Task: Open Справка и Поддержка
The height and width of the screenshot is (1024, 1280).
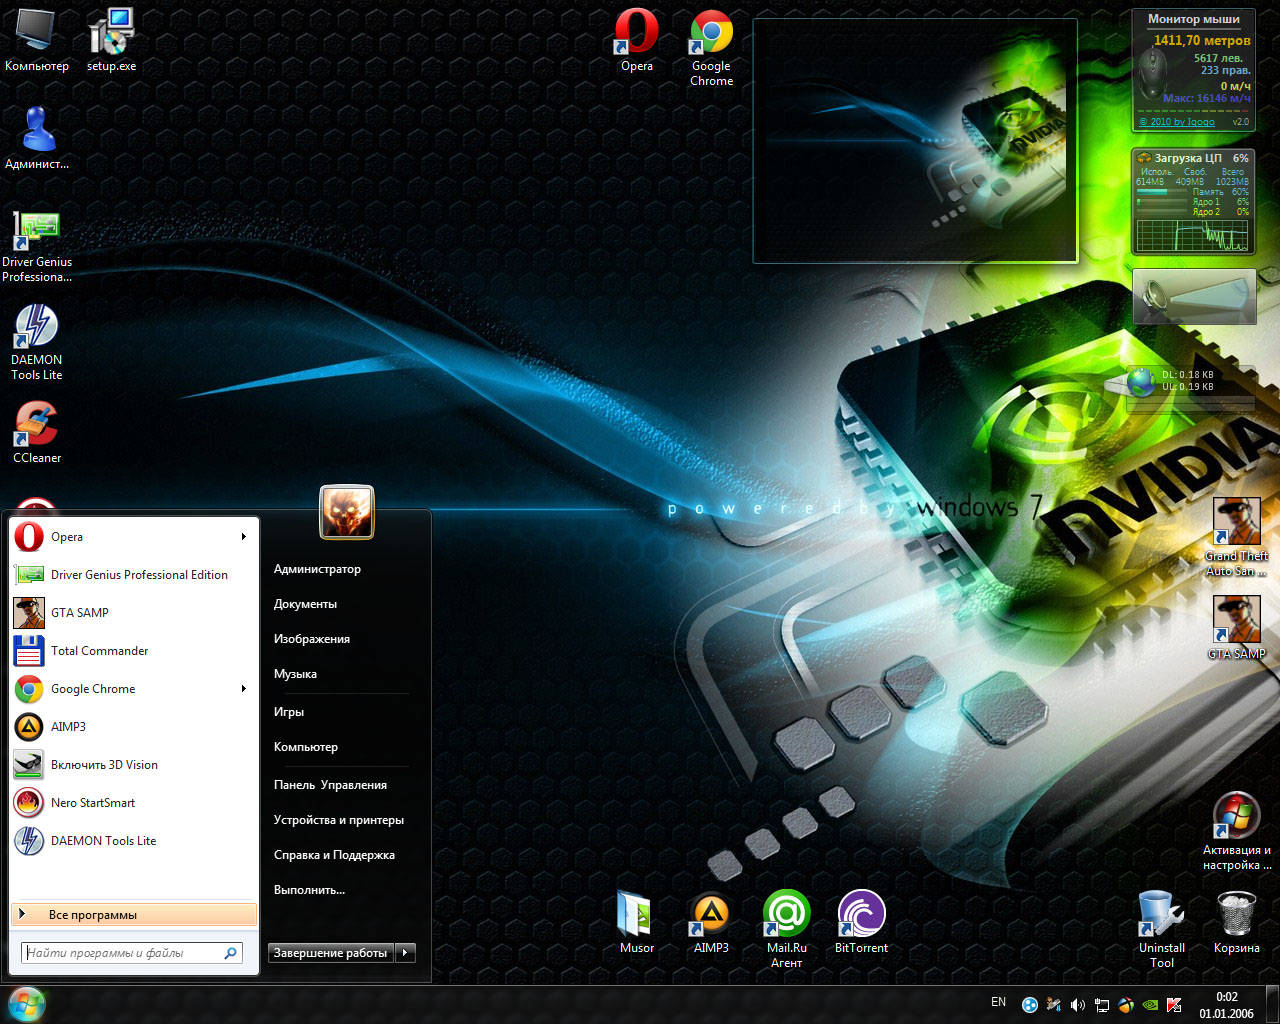Action: (x=334, y=855)
